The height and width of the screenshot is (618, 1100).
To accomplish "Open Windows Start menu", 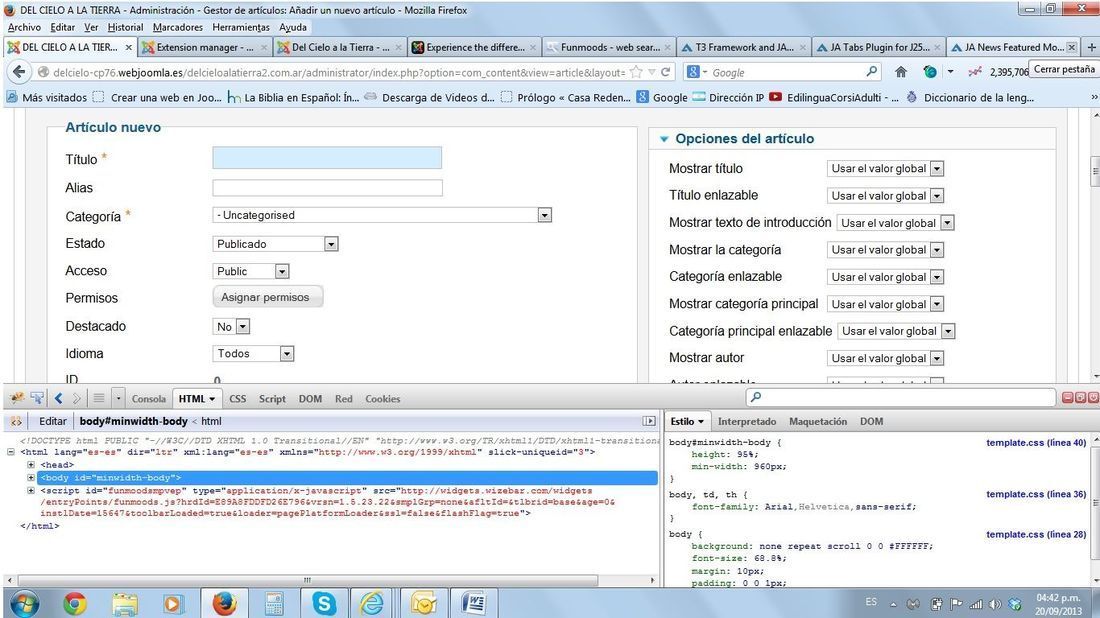I will pos(25,603).
